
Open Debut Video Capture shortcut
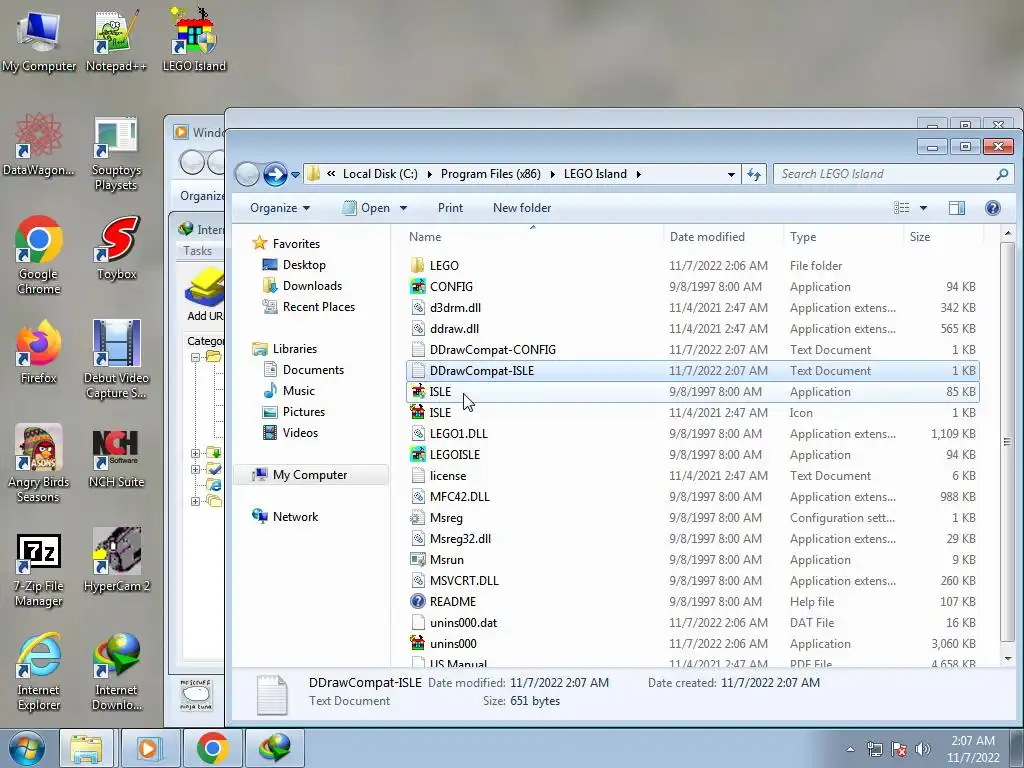click(116, 360)
